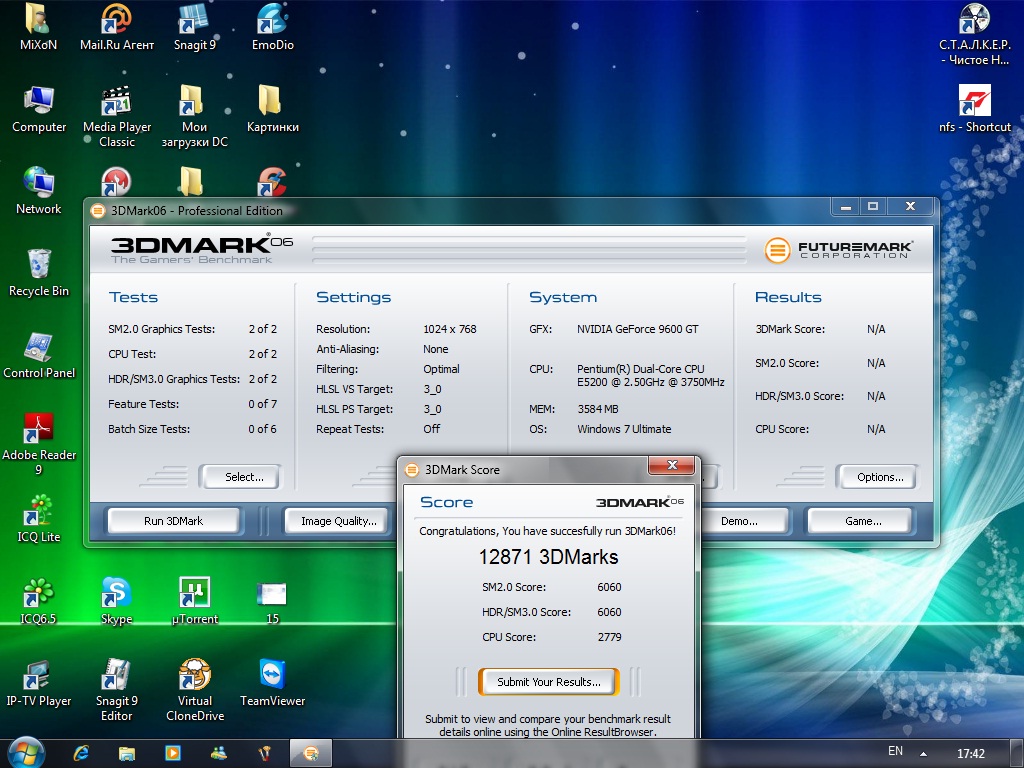This screenshot has width=1024, height=768.
Task: Click the NVIDIA GeForce 9600 GT text
Action: point(637,329)
